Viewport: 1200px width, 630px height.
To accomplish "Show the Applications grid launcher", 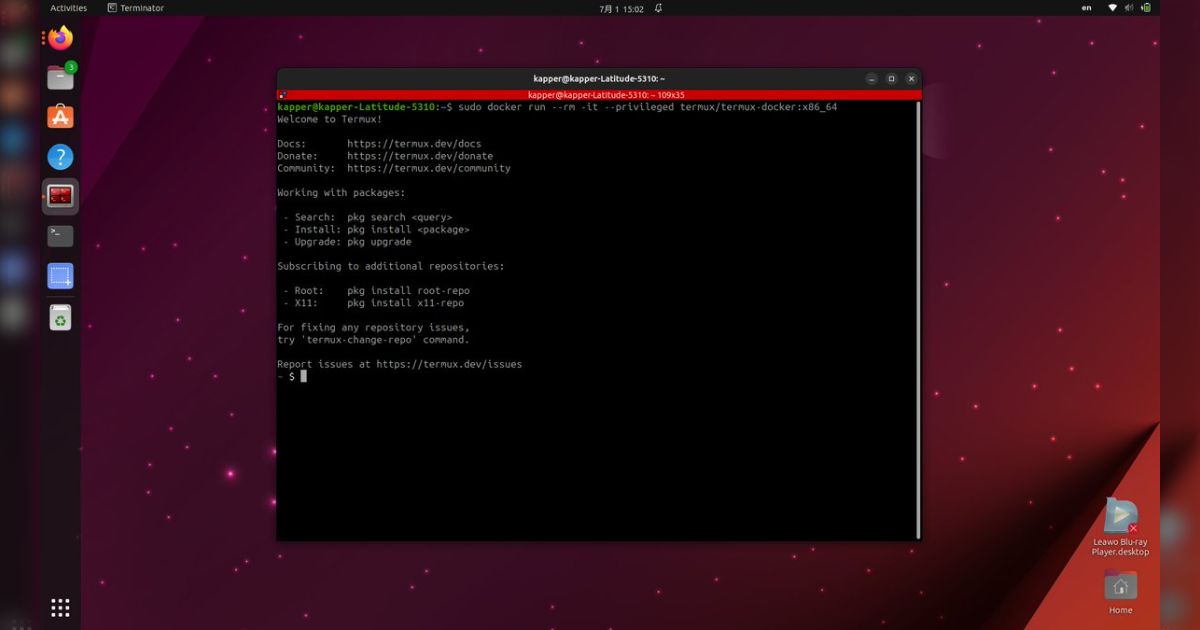I will [59, 607].
